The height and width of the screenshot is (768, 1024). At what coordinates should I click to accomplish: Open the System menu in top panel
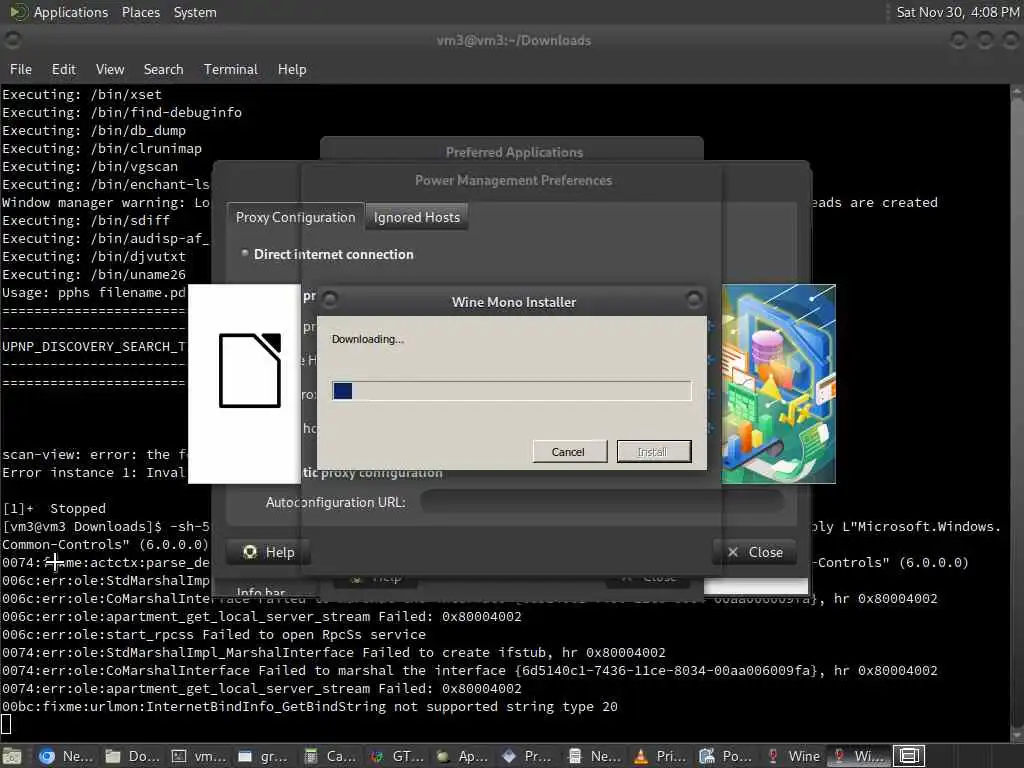tap(195, 12)
